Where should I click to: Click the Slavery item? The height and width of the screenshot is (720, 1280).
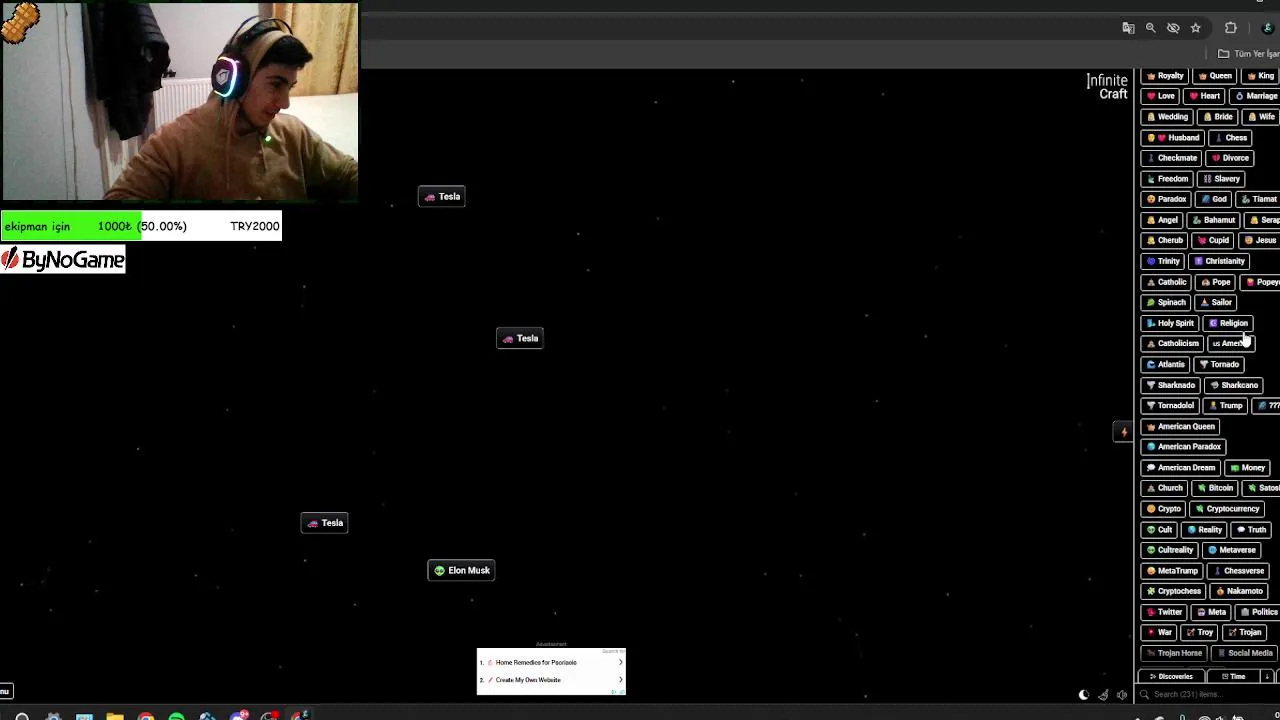1221,179
